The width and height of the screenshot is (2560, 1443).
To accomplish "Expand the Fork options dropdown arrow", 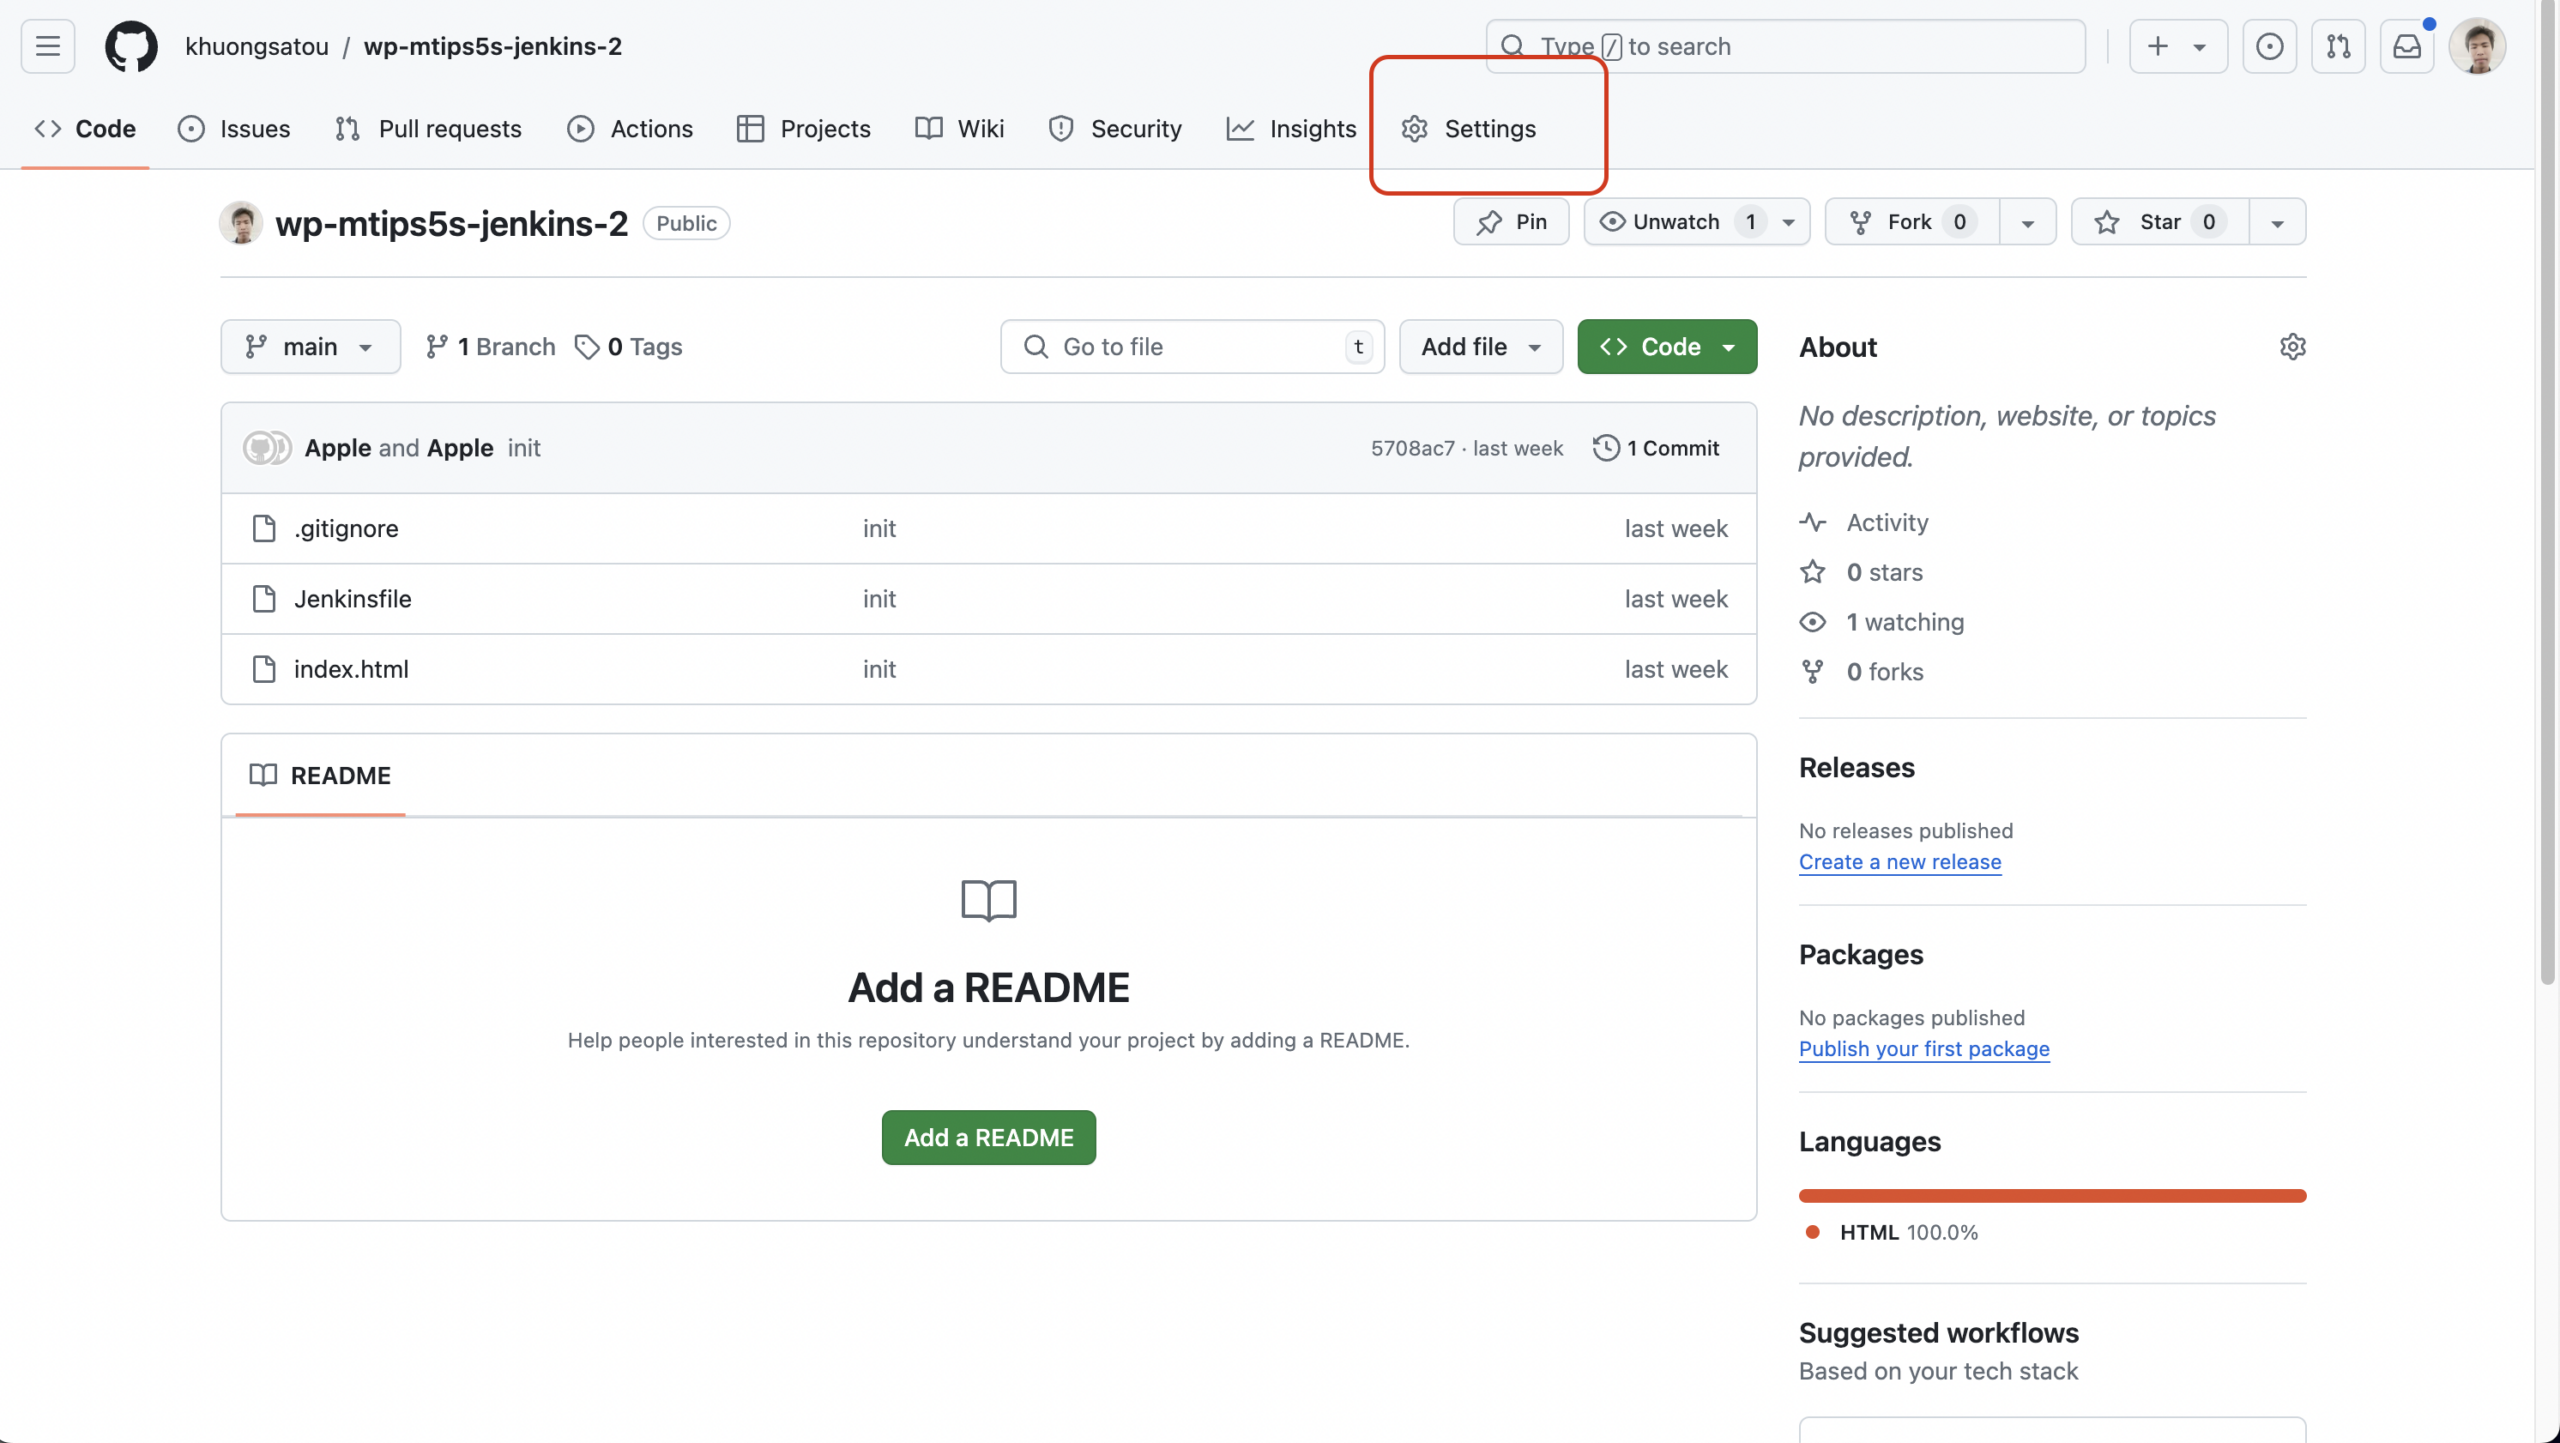I will point(2028,223).
